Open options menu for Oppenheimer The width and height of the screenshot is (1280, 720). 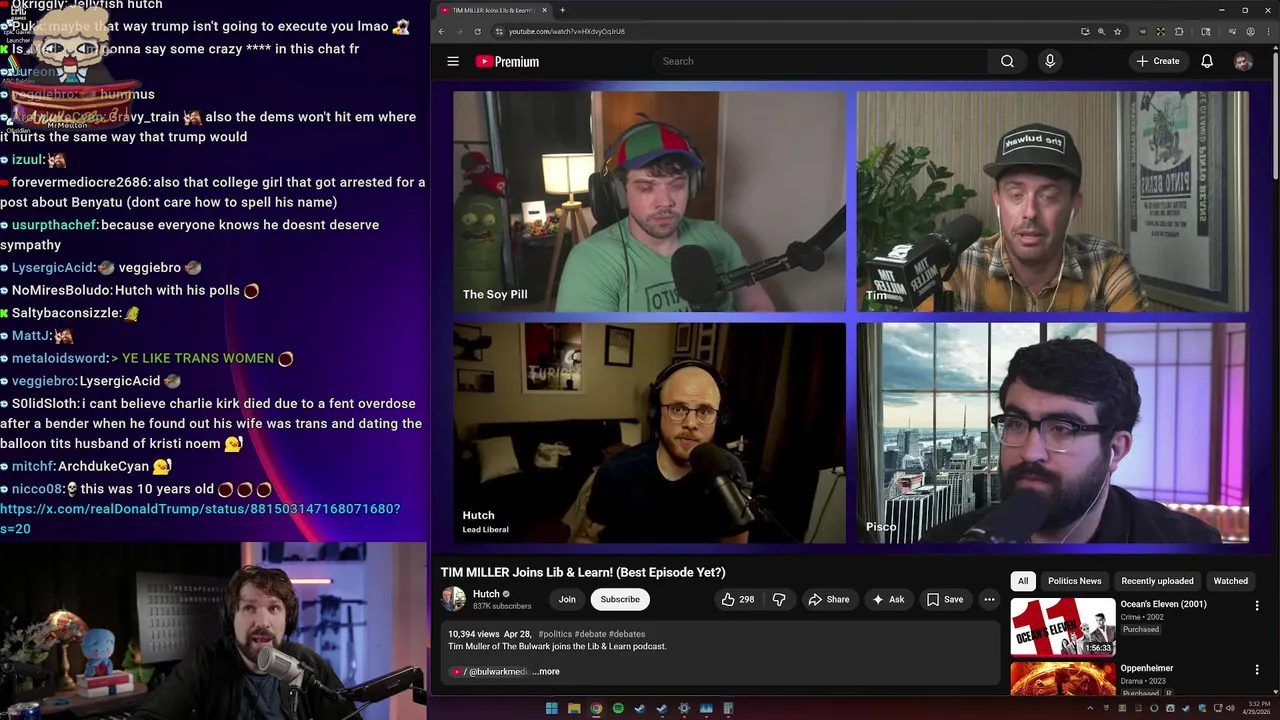[1257, 670]
